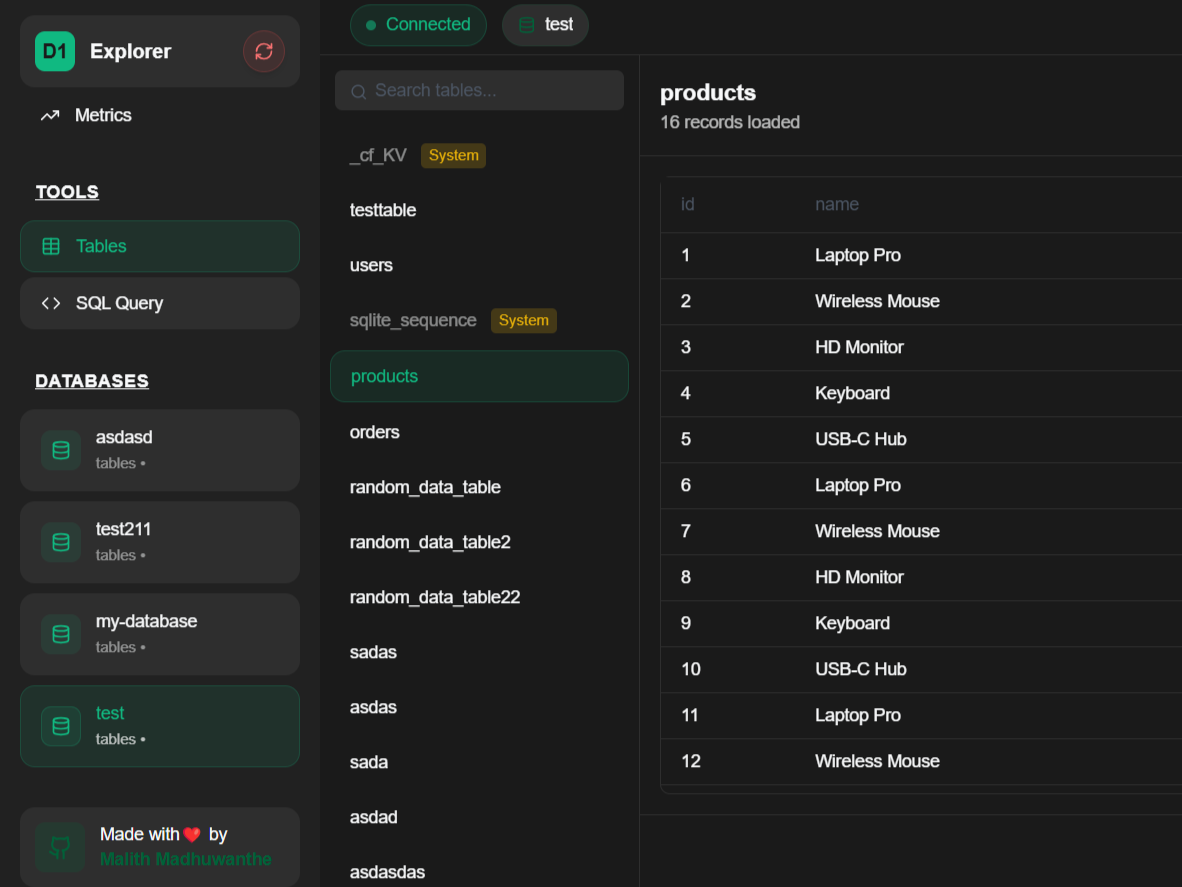Click the Connected status badge
Screen dimensions: 1182x887
pos(418,25)
